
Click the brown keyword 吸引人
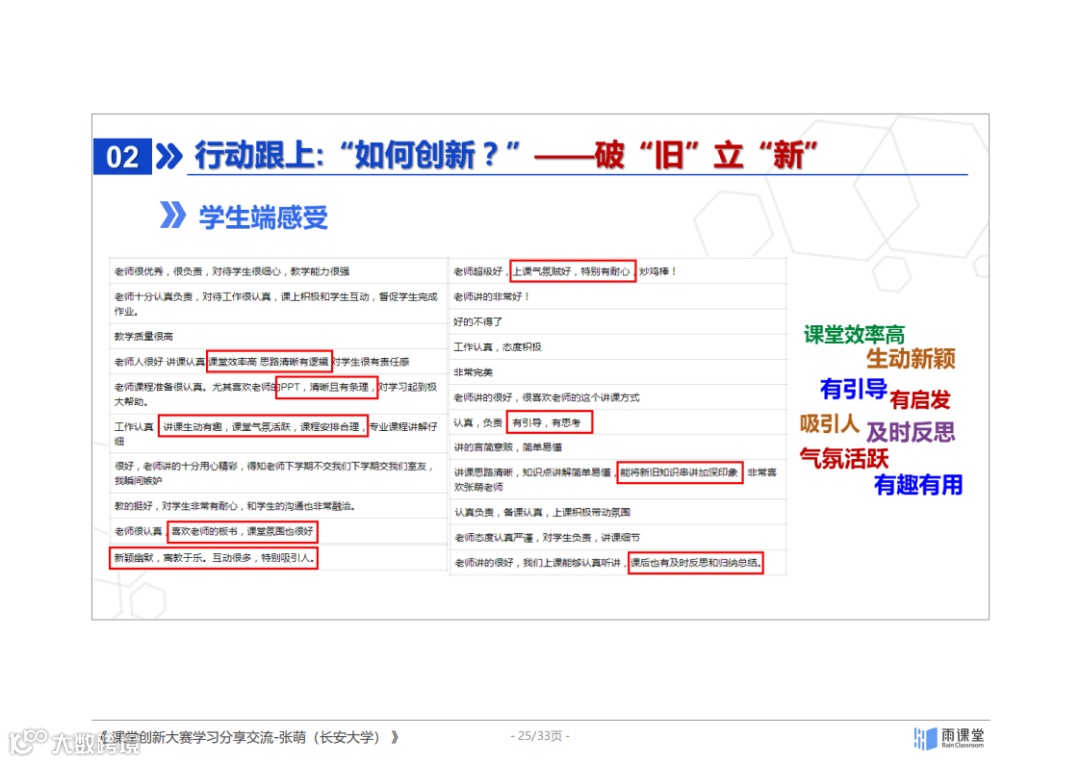tap(829, 424)
